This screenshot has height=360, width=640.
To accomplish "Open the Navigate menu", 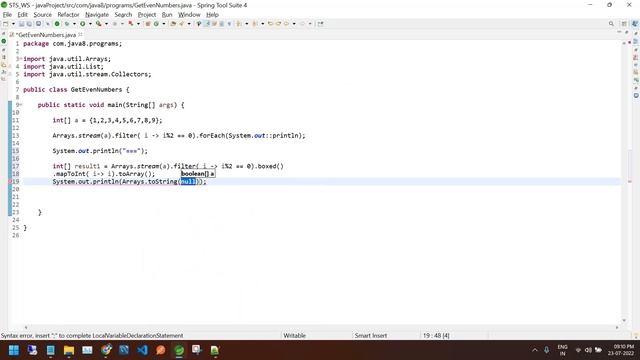I will pyautogui.click(x=97, y=14).
